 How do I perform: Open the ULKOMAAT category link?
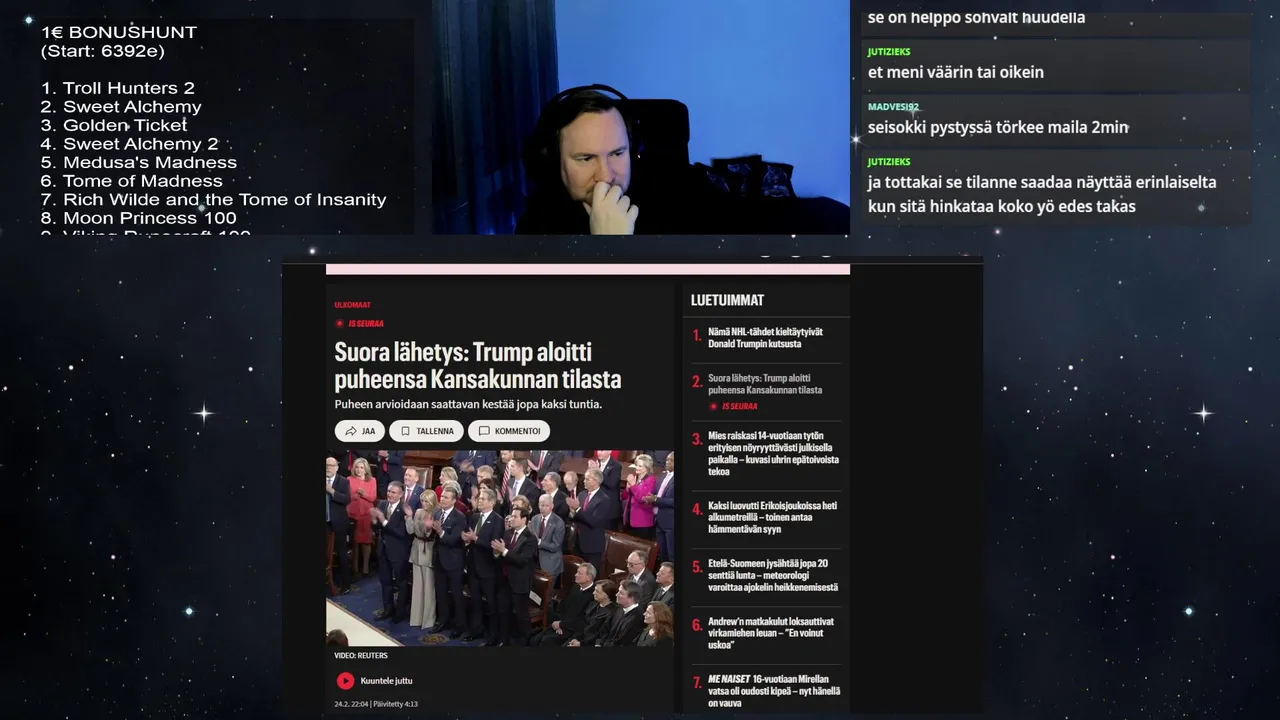pos(352,305)
